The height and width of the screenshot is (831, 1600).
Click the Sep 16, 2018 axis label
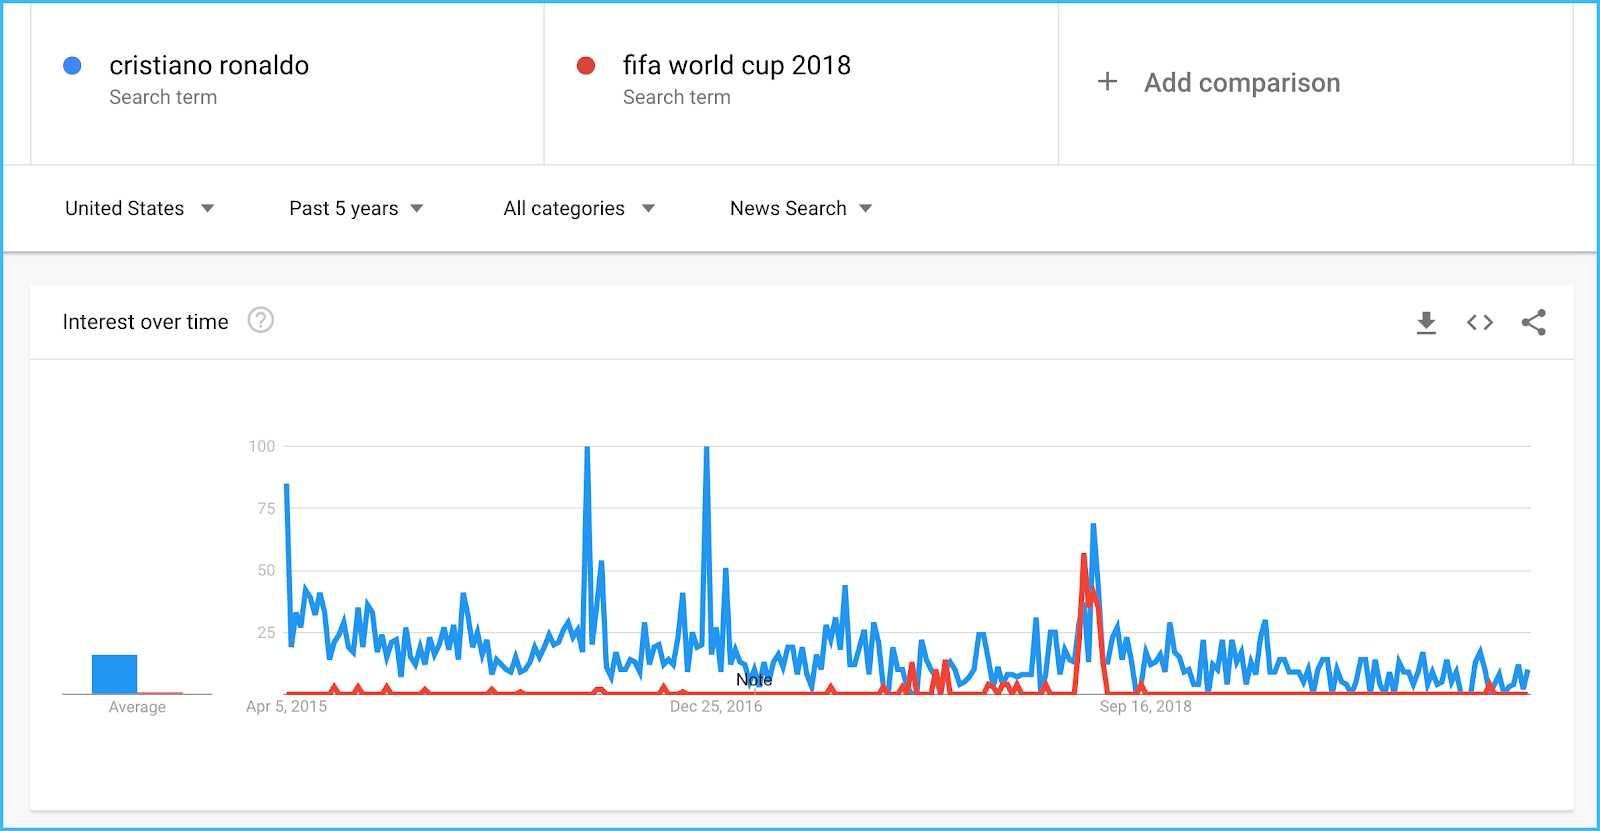[1145, 706]
